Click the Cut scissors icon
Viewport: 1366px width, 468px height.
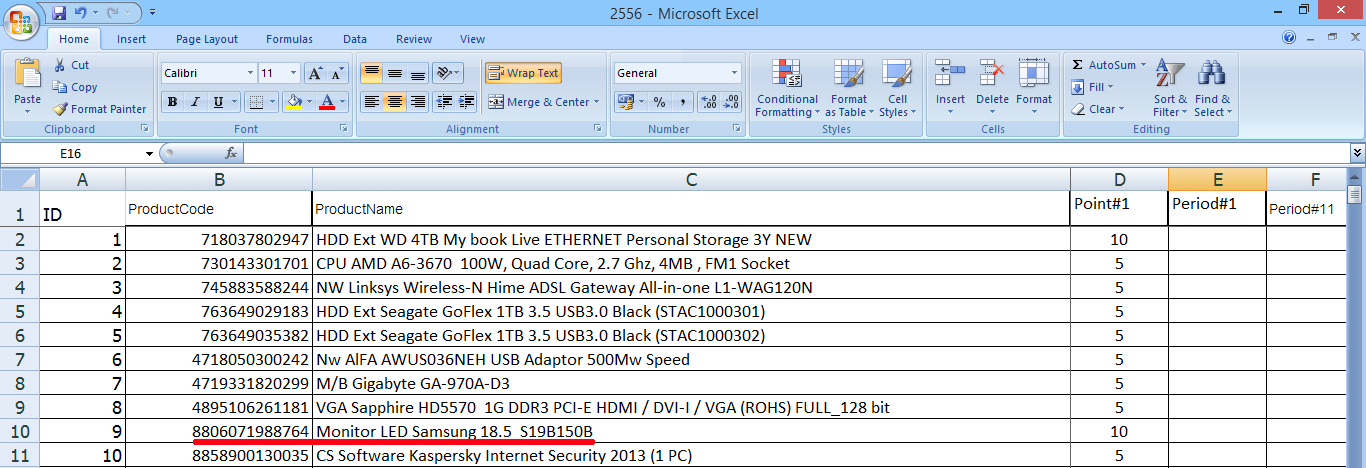[60, 65]
